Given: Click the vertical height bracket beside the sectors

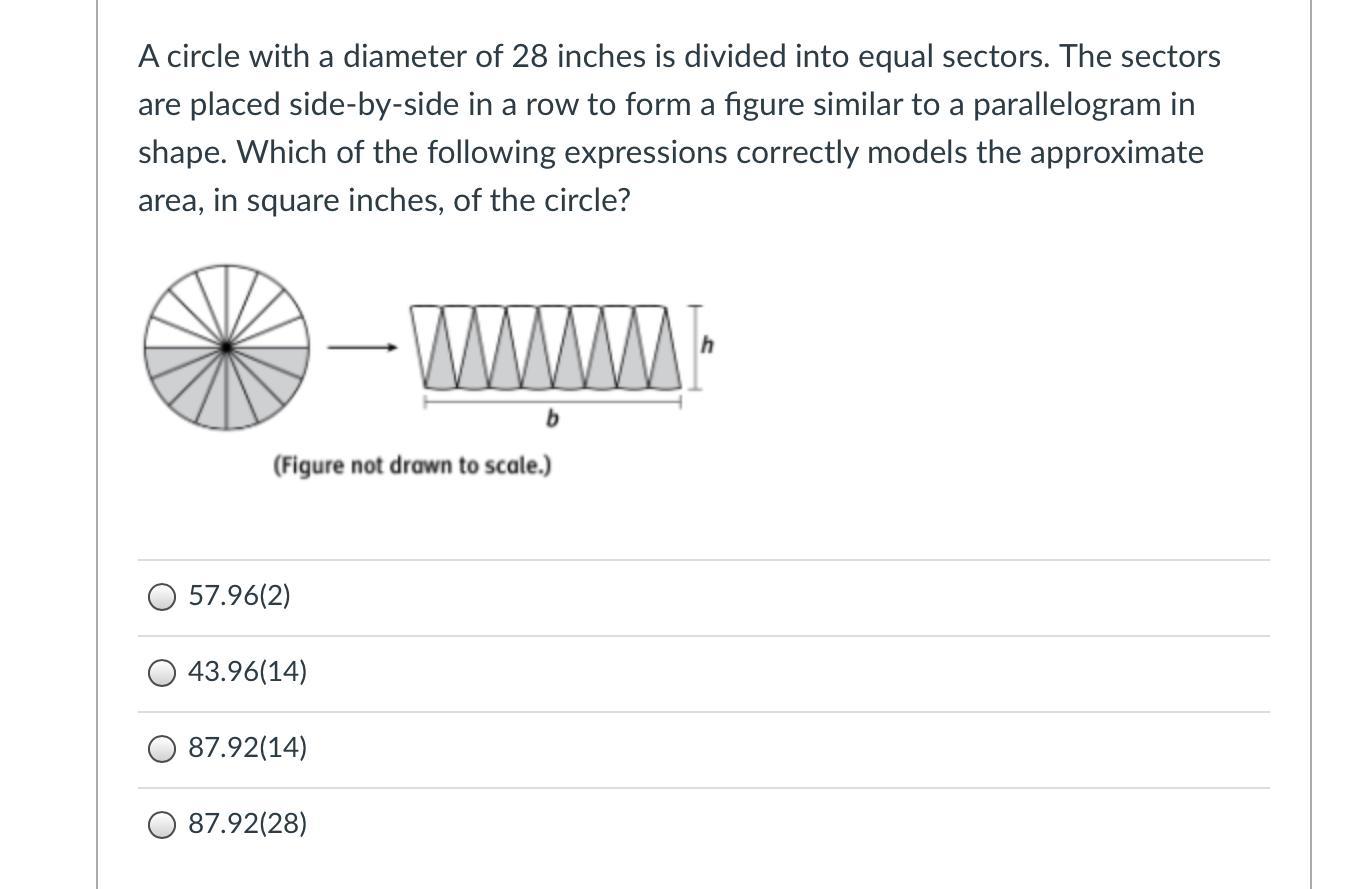Looking at the screenshot, I should tap(695, 347).
